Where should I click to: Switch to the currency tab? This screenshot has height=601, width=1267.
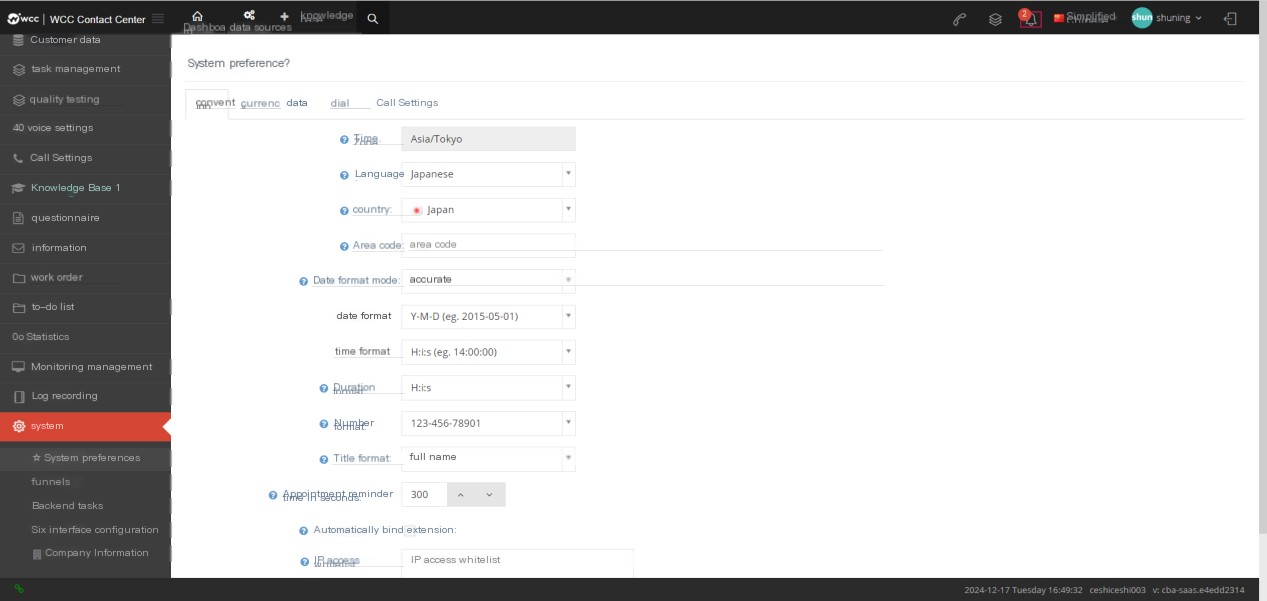(260, 103)
